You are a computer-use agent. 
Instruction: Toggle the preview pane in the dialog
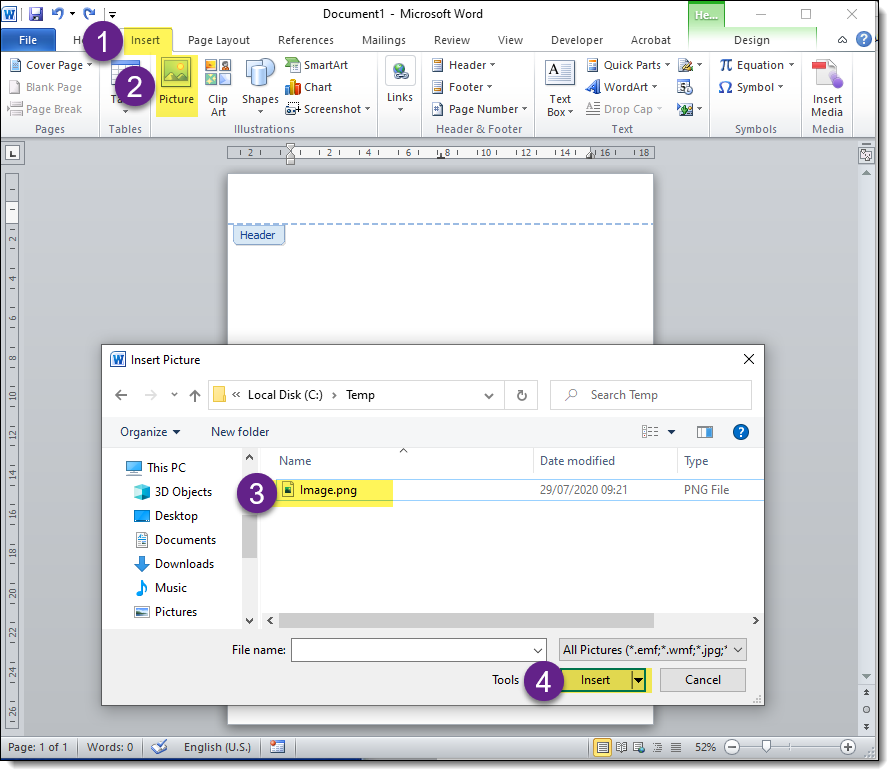705,432
